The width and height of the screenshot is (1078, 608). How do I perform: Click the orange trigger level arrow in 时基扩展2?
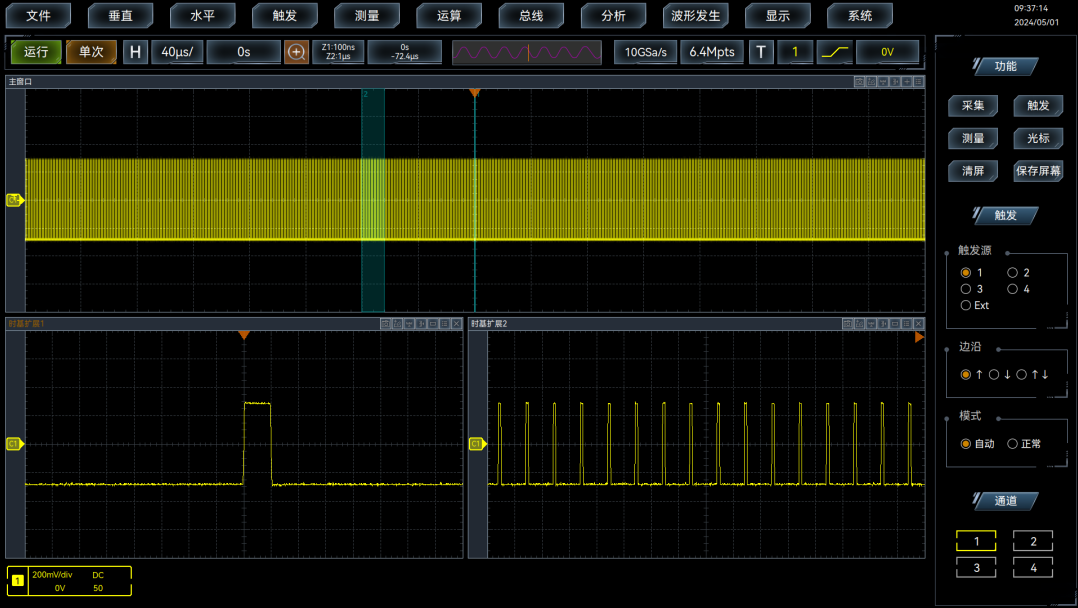click(x=919, y=337)
